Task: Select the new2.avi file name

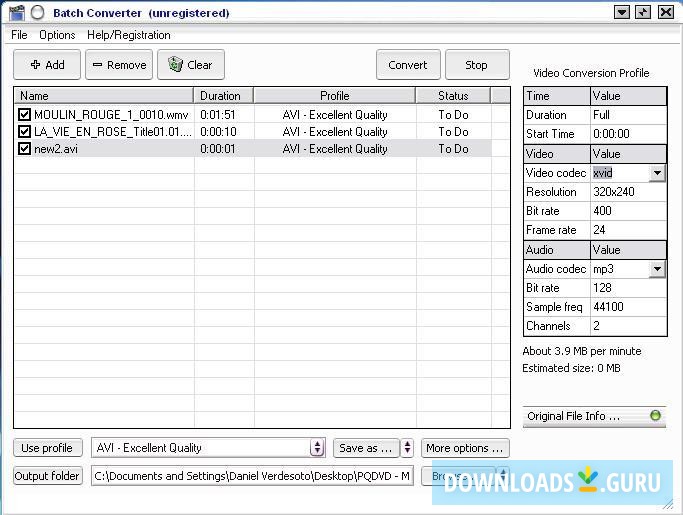Action: tap(56, 149)
